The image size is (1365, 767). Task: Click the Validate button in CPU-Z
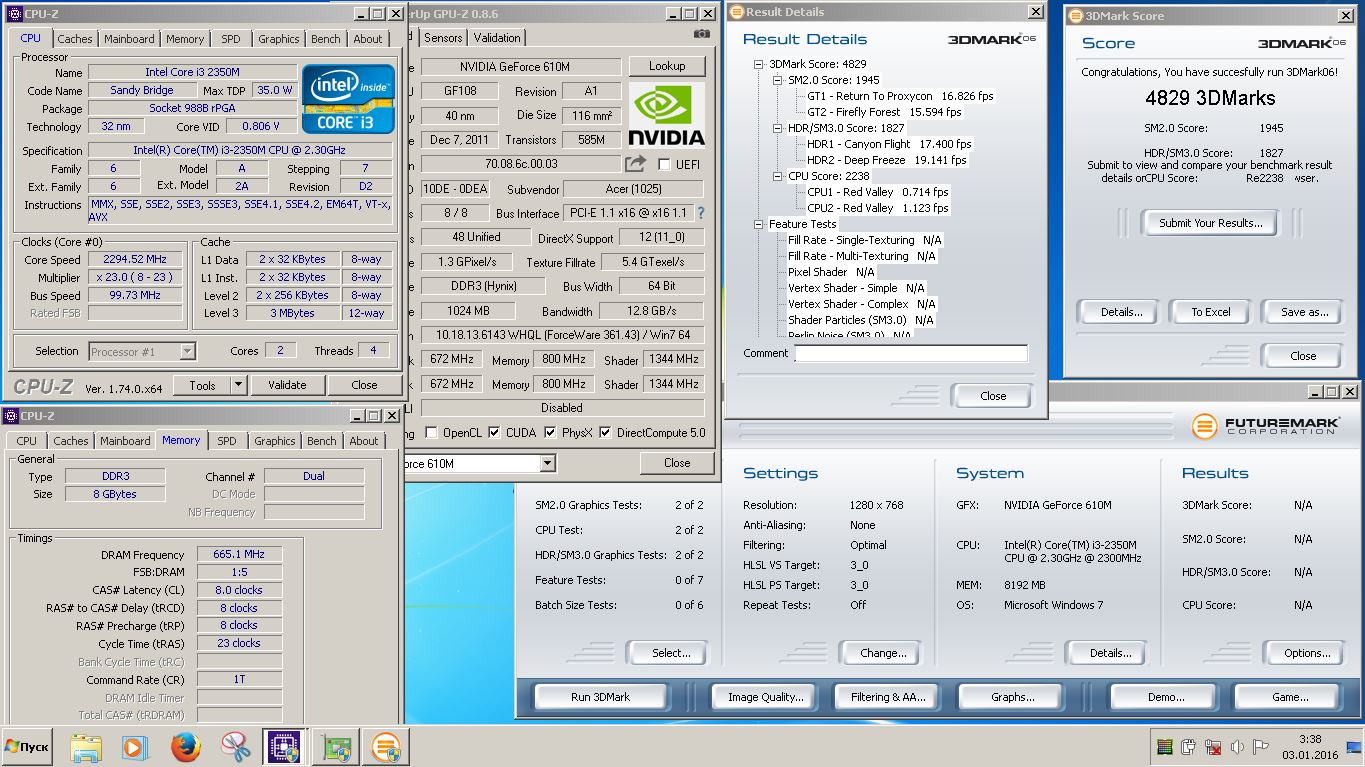pos(287,385)
